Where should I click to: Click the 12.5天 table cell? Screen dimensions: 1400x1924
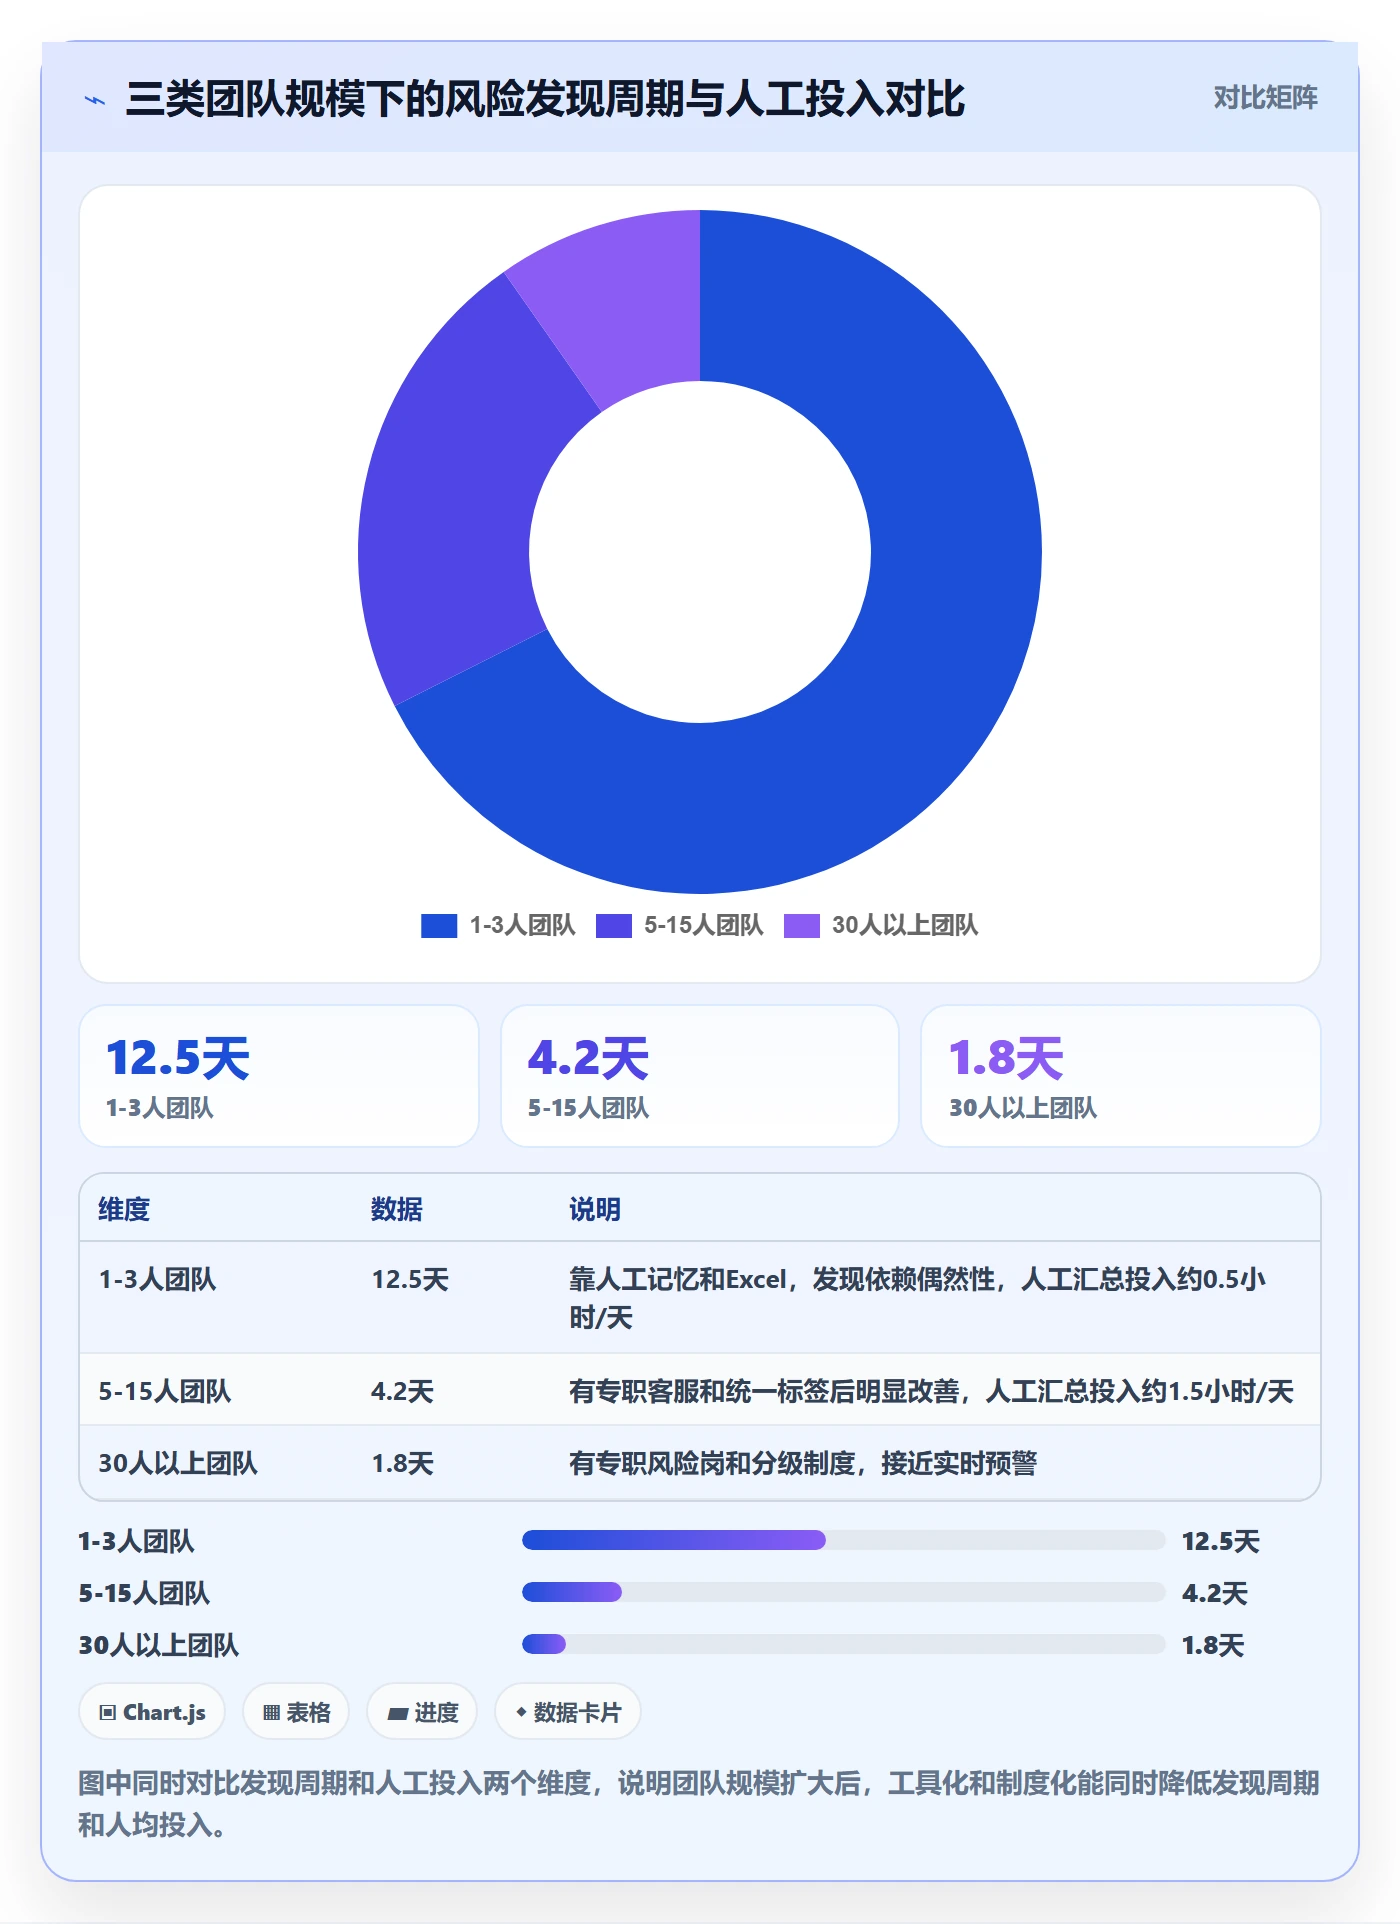pyautogui.click(x=410, y=1279)
